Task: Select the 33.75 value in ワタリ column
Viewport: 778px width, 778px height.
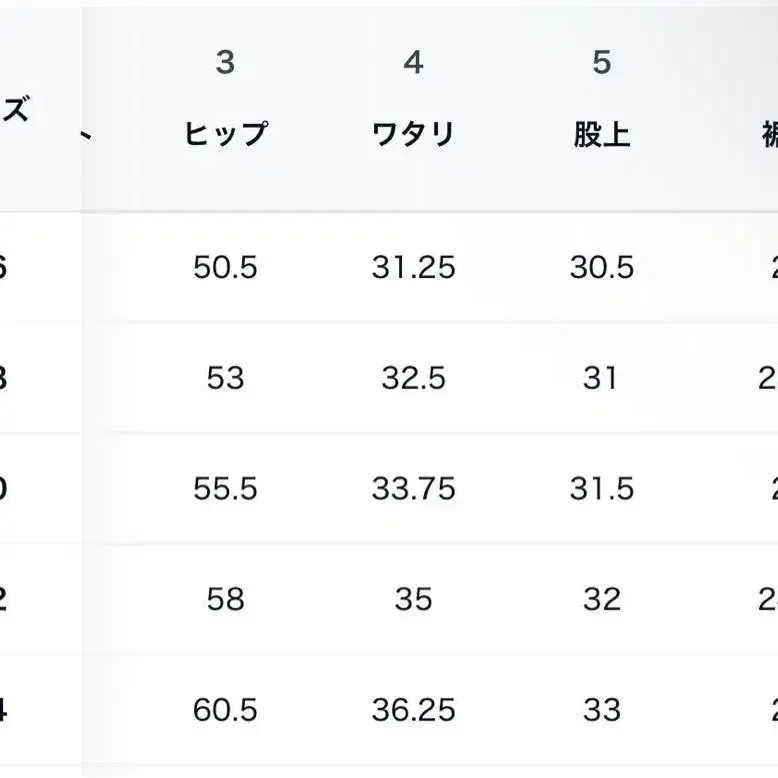Action: (413, 489)
